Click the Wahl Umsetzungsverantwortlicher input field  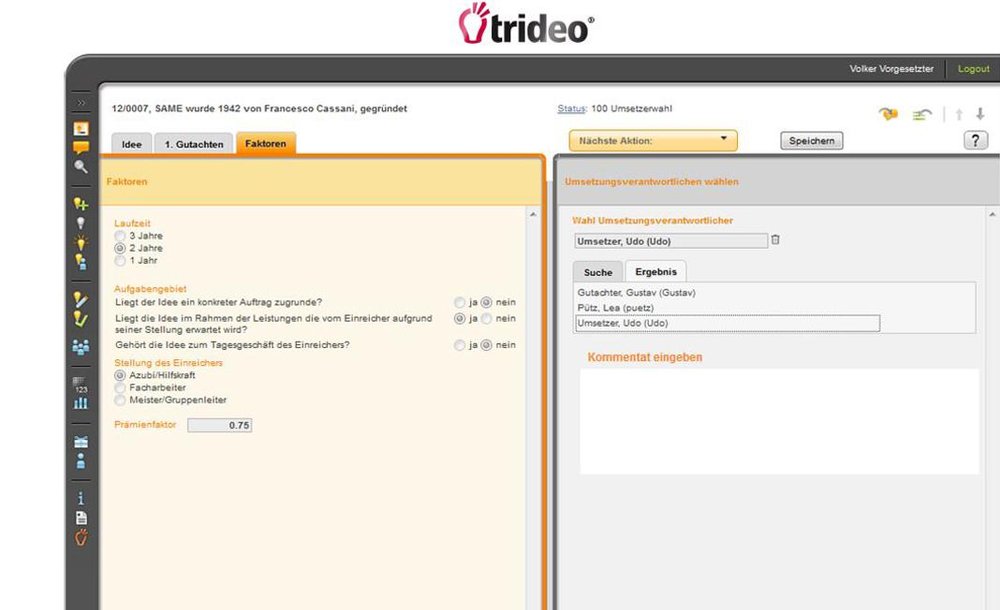[x=671, y=241]
